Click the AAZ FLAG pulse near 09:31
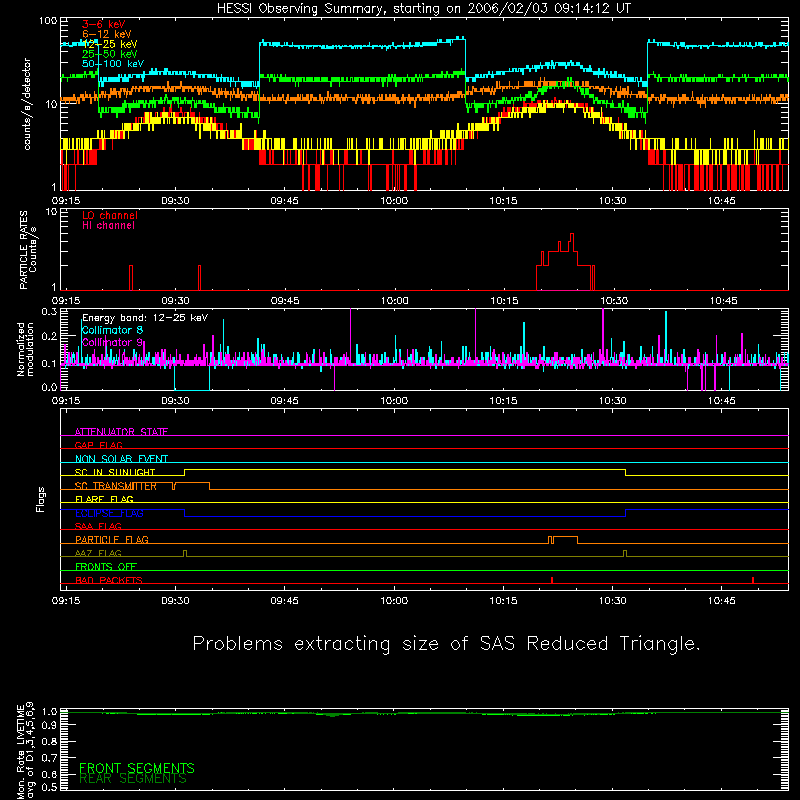This screenshot has height=800, width=800. pyautogui.click(x=185, y=554)
